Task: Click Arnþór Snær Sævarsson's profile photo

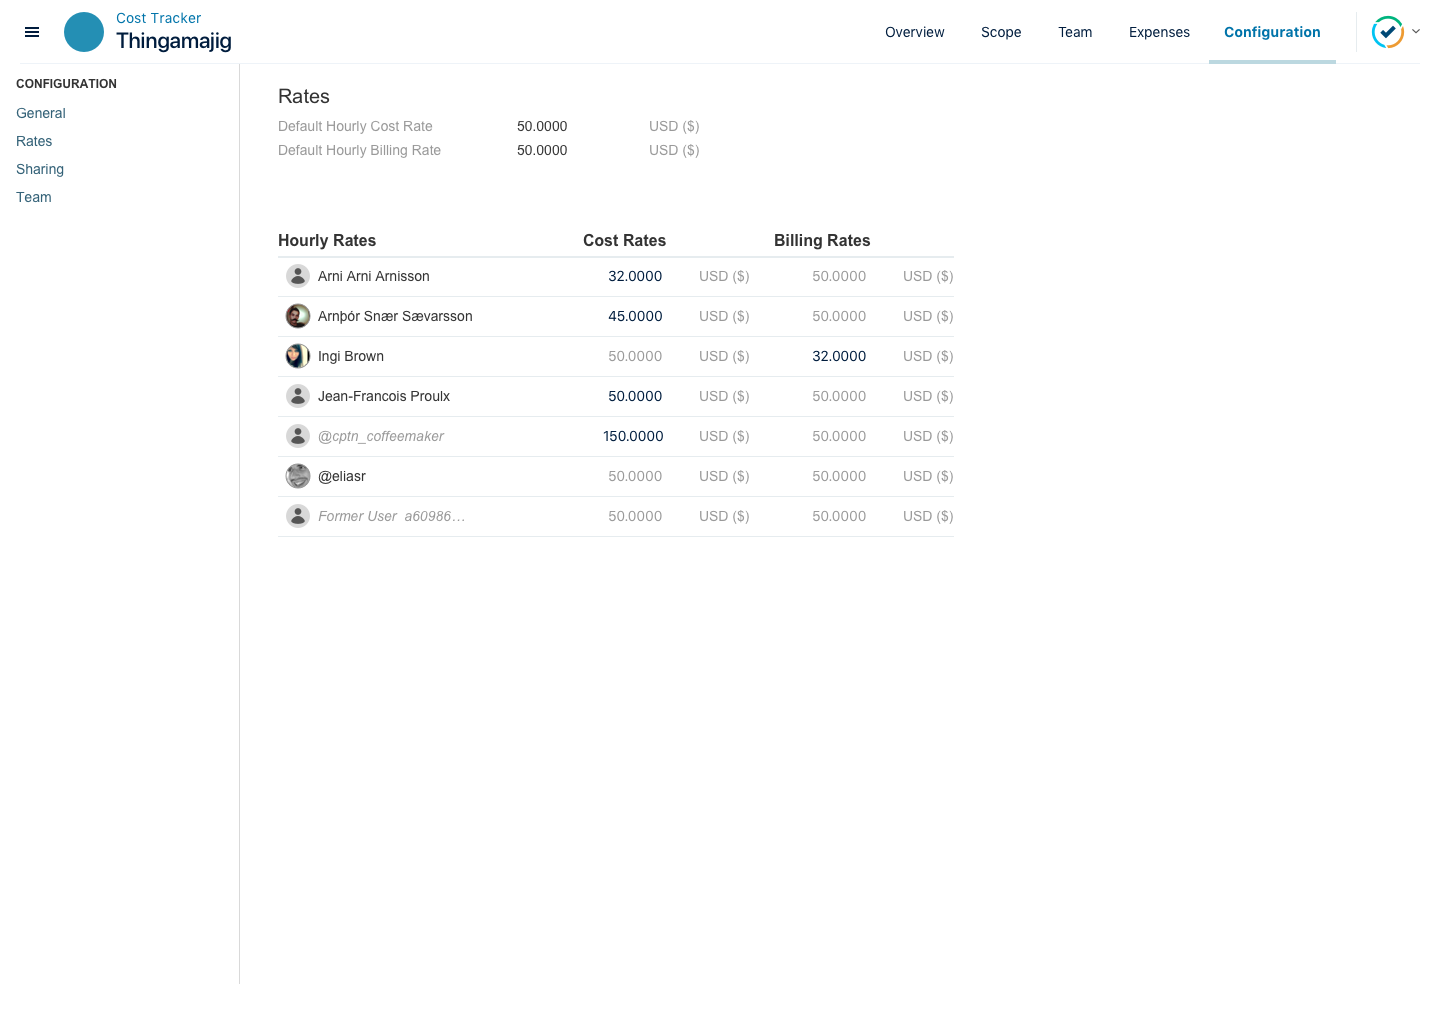Action: (x=298, y=316)
